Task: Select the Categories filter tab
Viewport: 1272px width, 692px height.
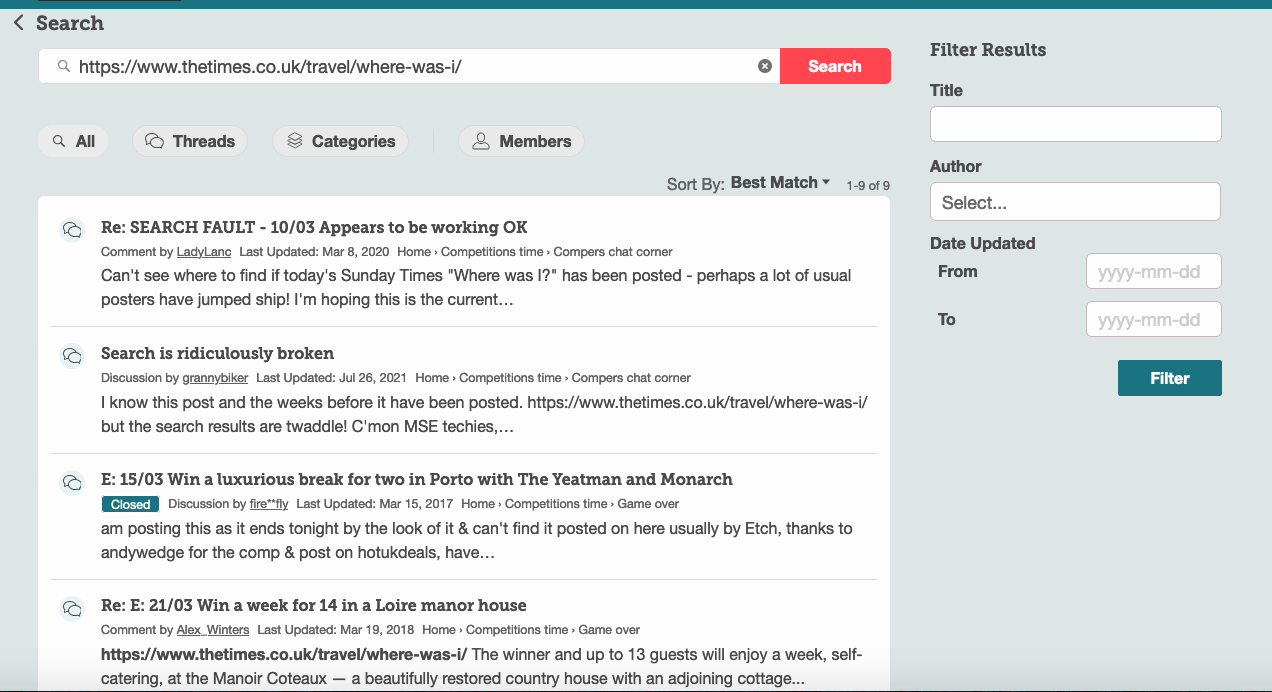Action: (340, 141)
